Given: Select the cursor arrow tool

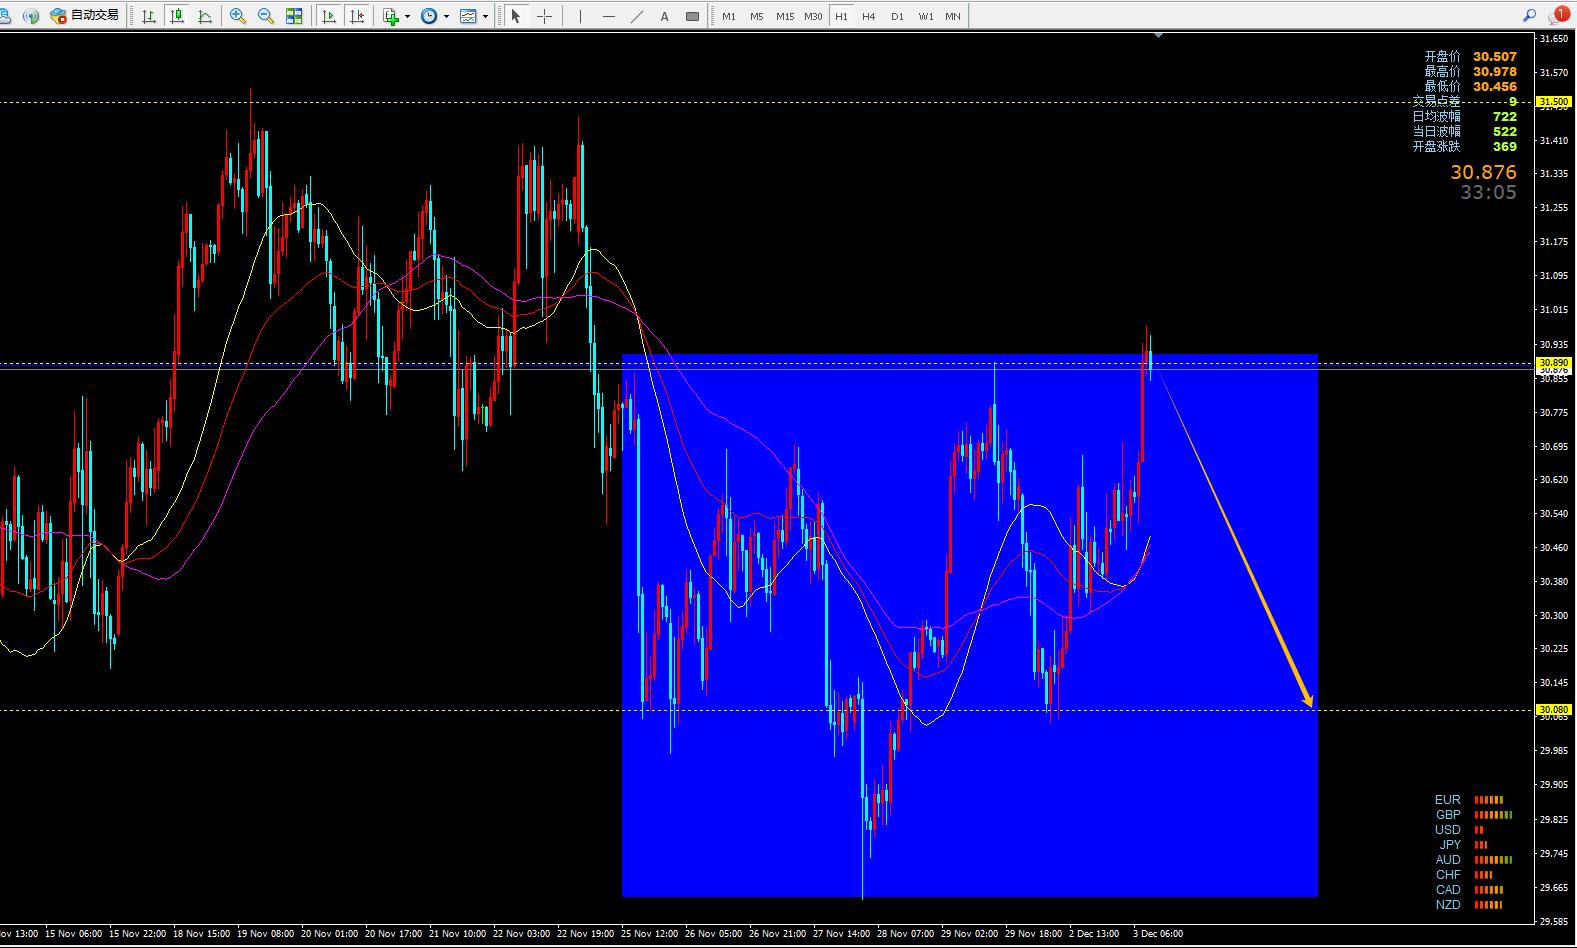Looking at the screenshot, I should 516,16.
